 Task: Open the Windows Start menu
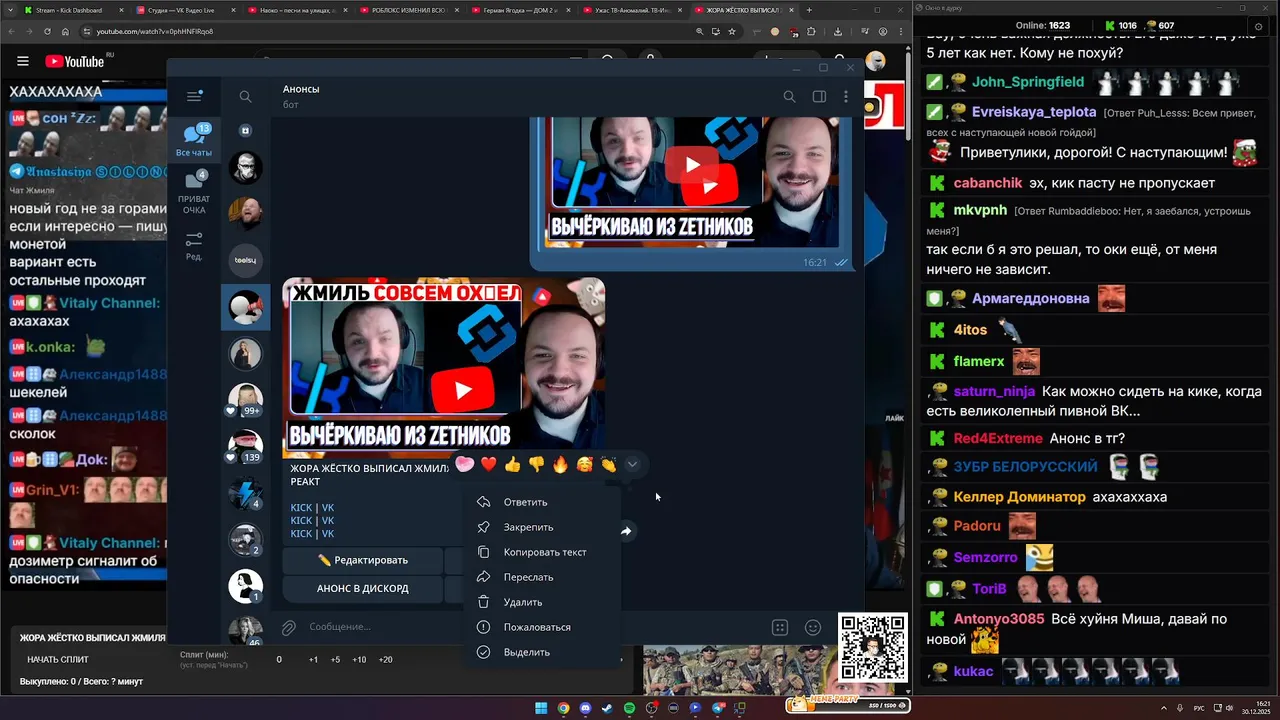(541, 708)
